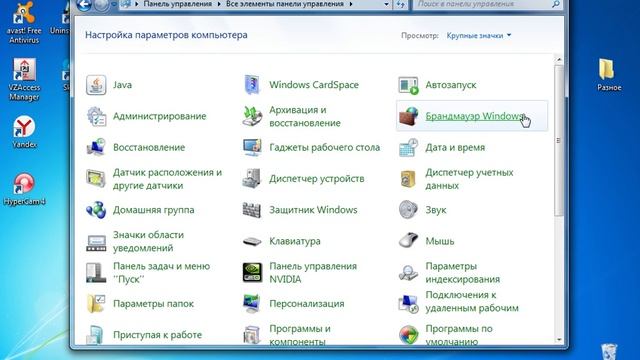Viewport: 640px width, 360px height.
Task: Open the Программы по умолчанию icon
Action: point(409,335)
